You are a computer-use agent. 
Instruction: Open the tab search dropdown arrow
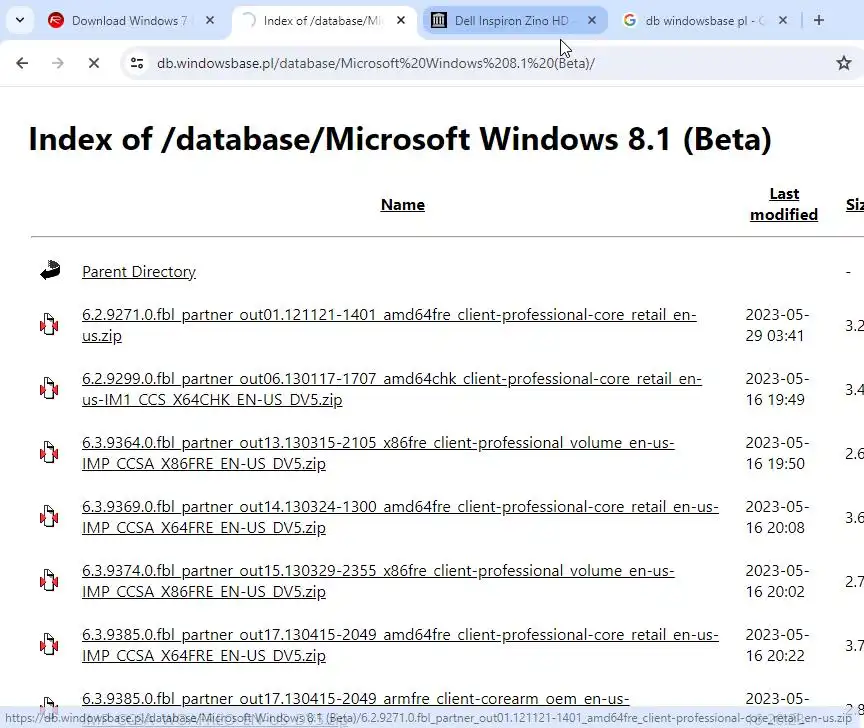(x=20, y=20)
